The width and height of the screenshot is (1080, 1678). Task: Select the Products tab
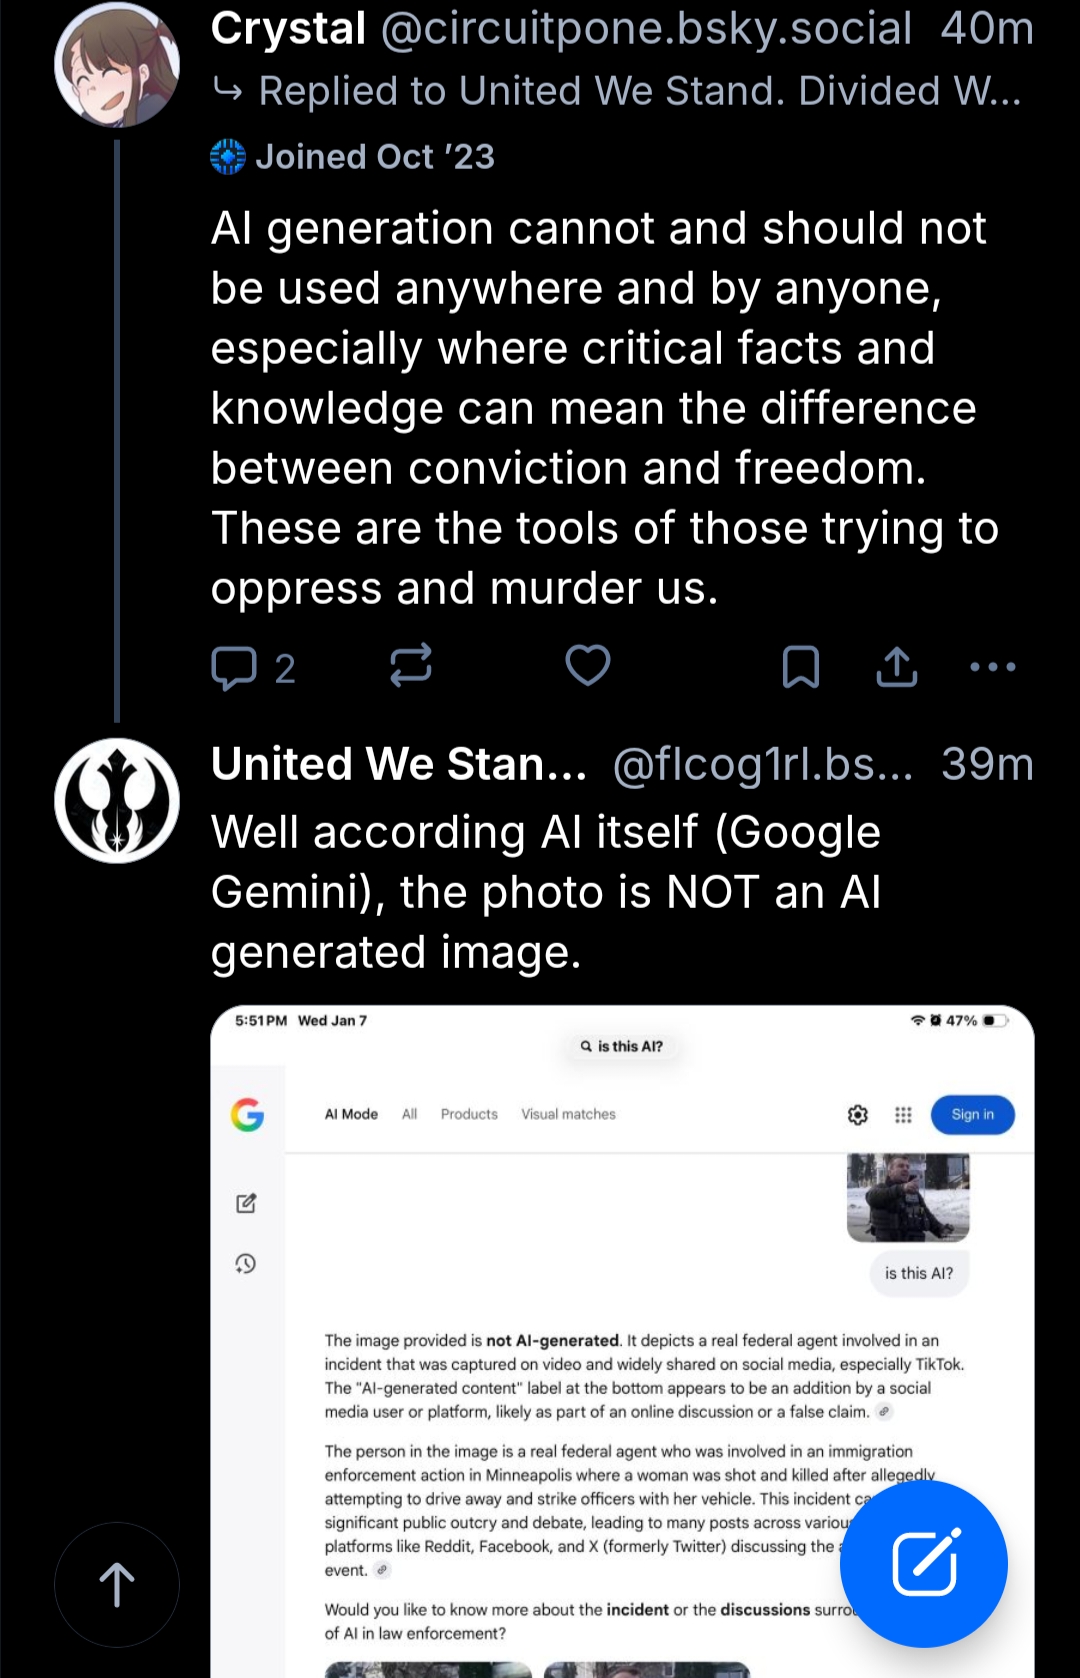click(x=469, y=1114)
